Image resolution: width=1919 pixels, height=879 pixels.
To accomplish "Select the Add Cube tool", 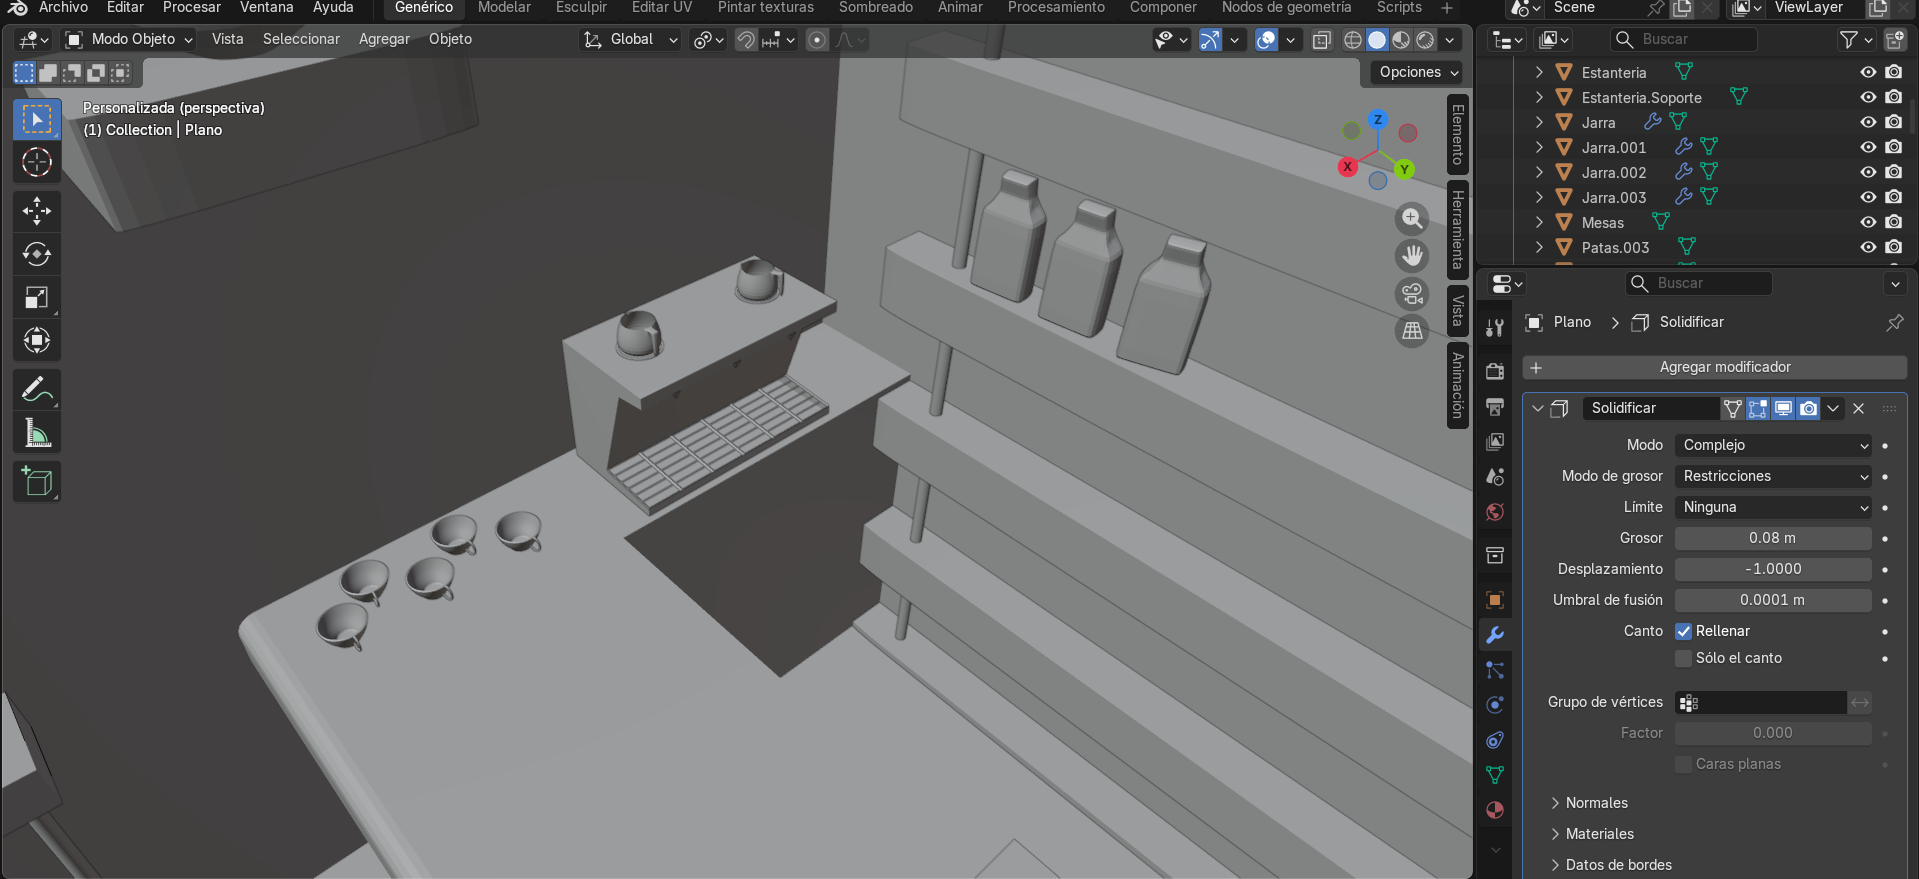I will pos(37,482).
